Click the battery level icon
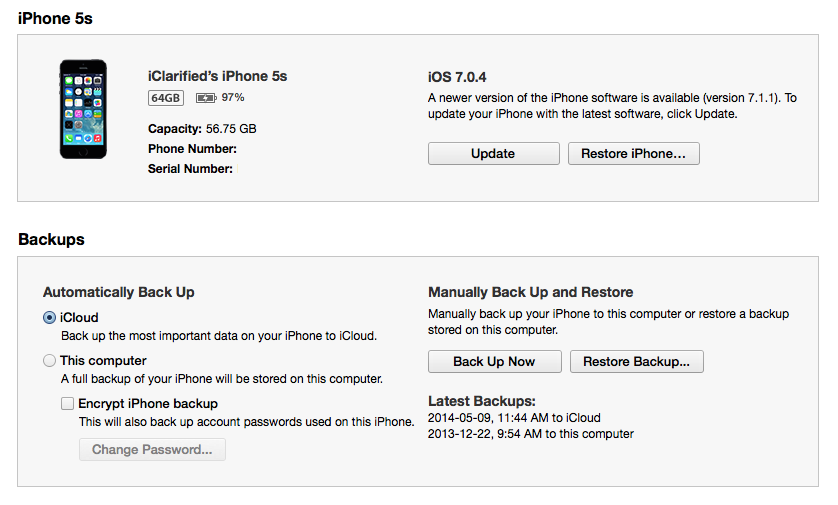This screenshot has width=838, height=505. tap(206, 98)
